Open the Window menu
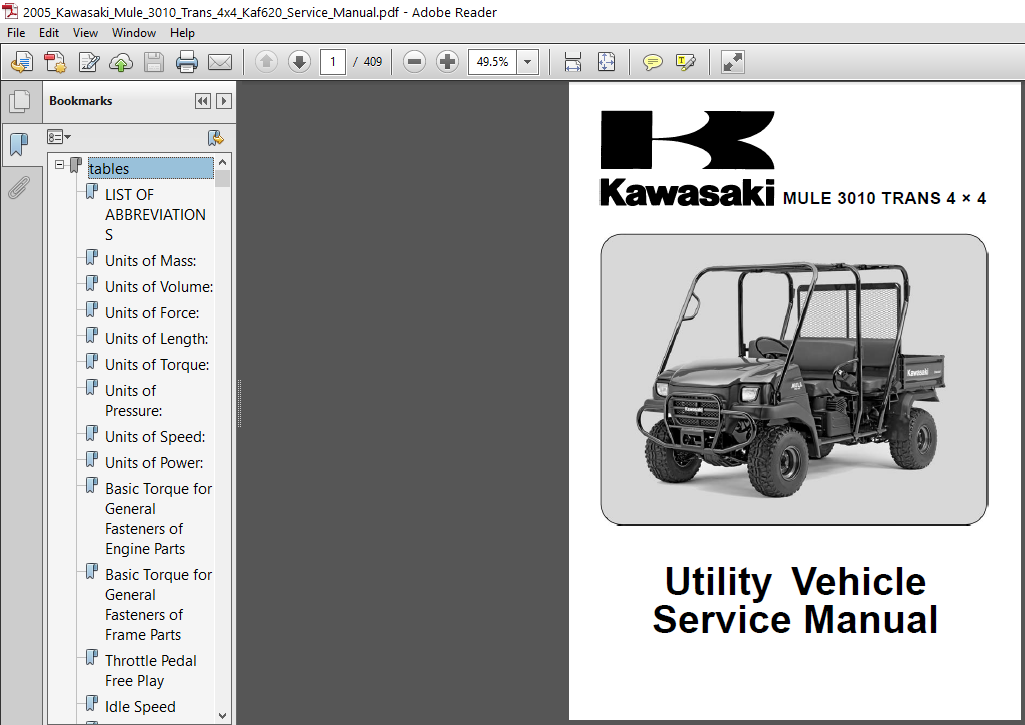 tap(134, 33)
